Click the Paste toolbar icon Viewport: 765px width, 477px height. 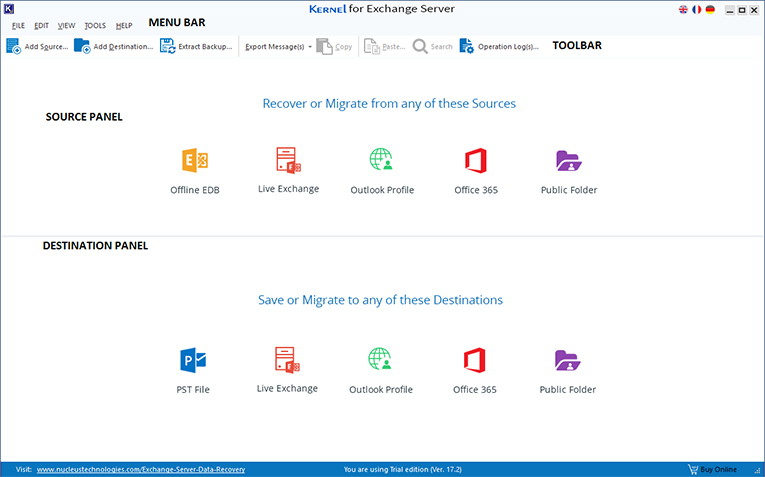372,47
